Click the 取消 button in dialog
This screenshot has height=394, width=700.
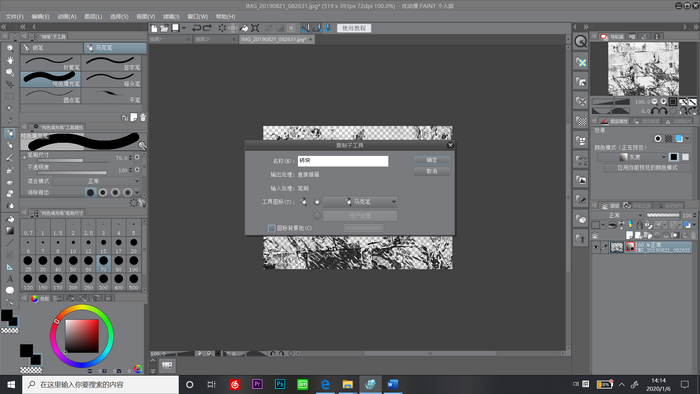[x=432, y=171]
